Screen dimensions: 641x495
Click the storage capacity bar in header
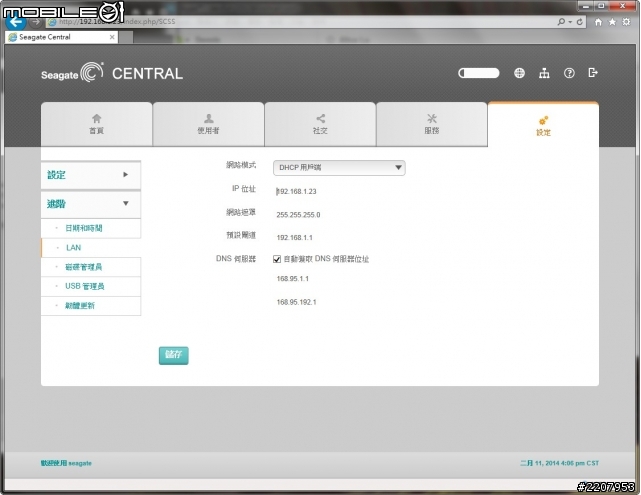(479, 73)
